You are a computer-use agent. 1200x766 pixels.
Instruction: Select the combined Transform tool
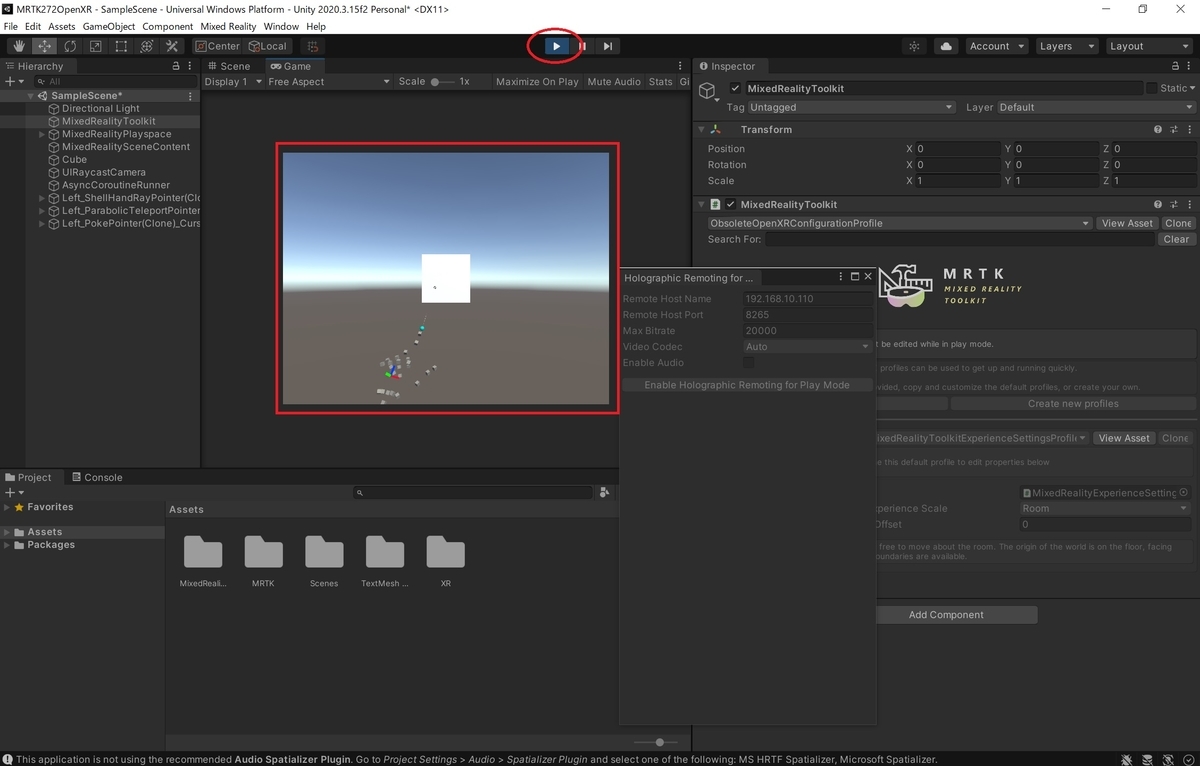[x=146, y=46]
